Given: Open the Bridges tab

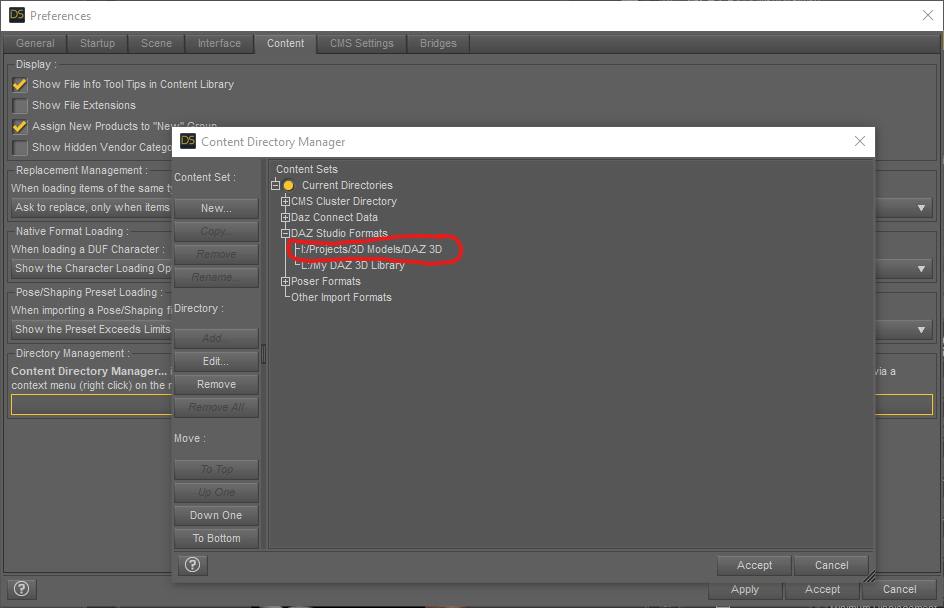Looking at the screenshot, I should click(x=438, y=43).
